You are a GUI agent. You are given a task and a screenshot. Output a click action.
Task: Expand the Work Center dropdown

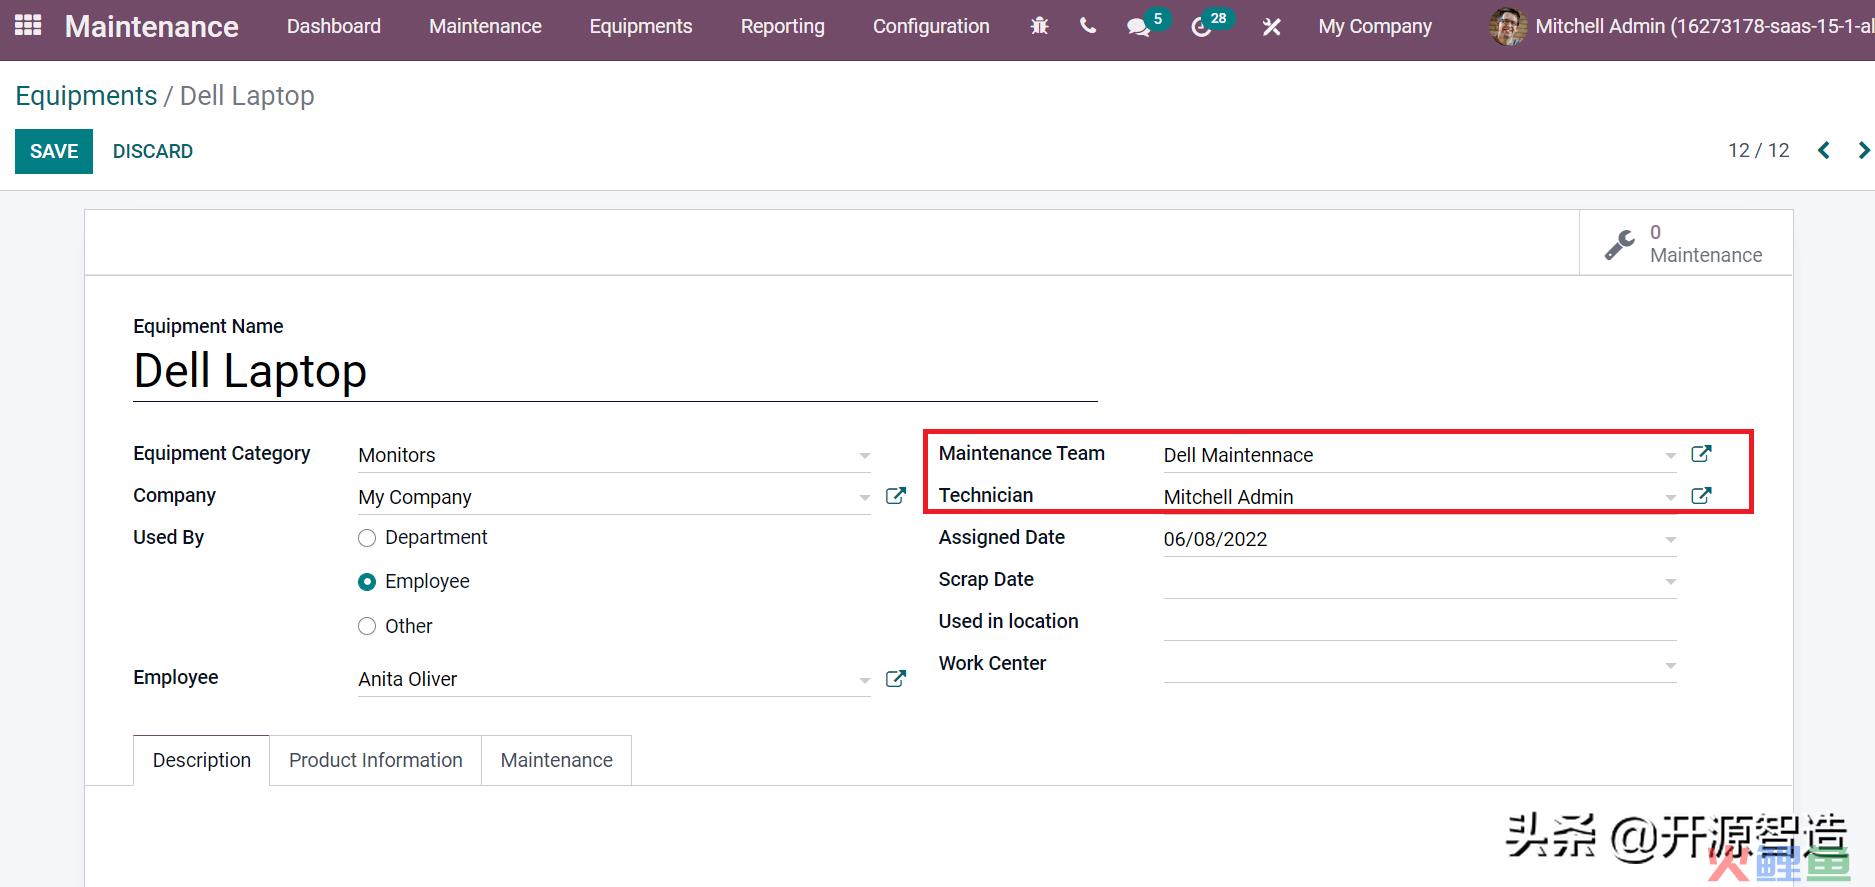click(1670, 666)
